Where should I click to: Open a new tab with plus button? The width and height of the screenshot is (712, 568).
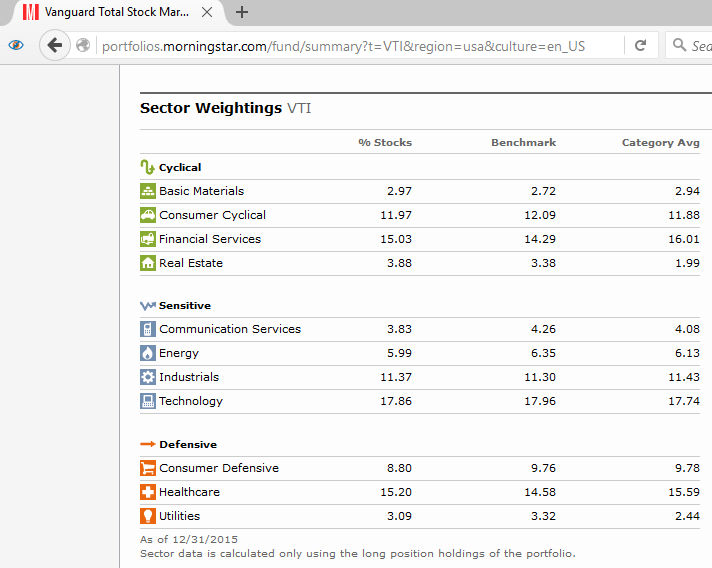point(242,13)
